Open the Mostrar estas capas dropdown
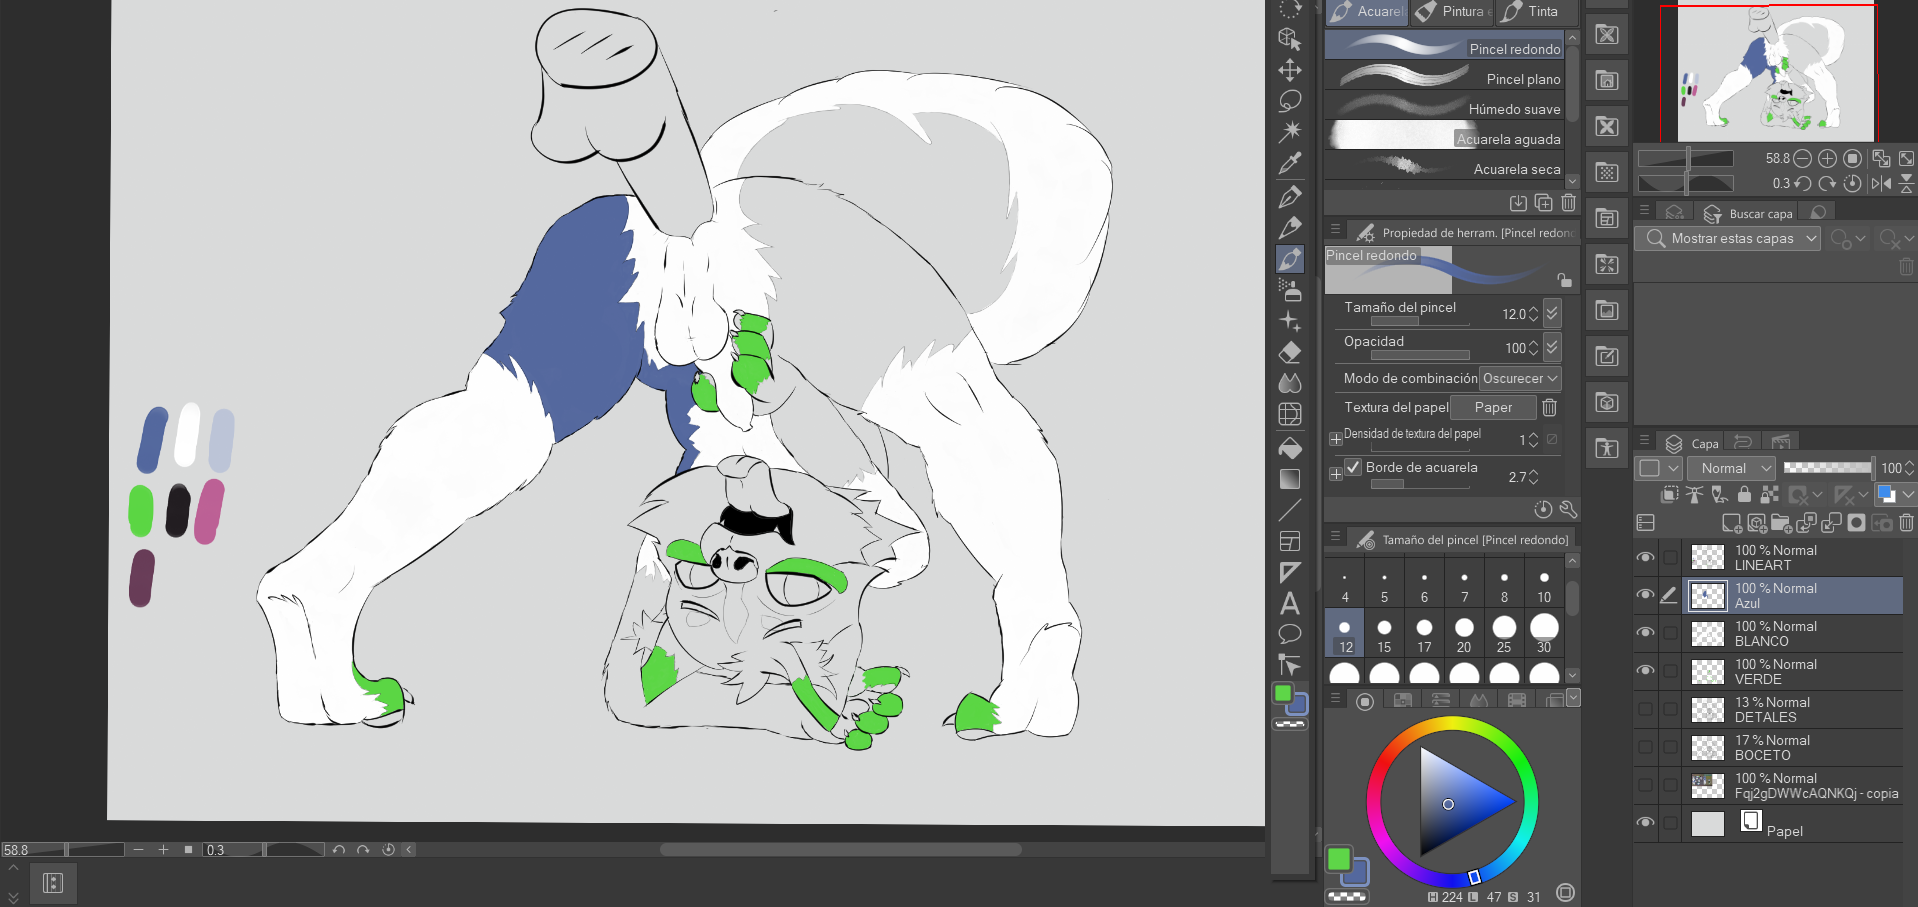1918x907 pixels. pyautogui.click(x=1727, y=239)
